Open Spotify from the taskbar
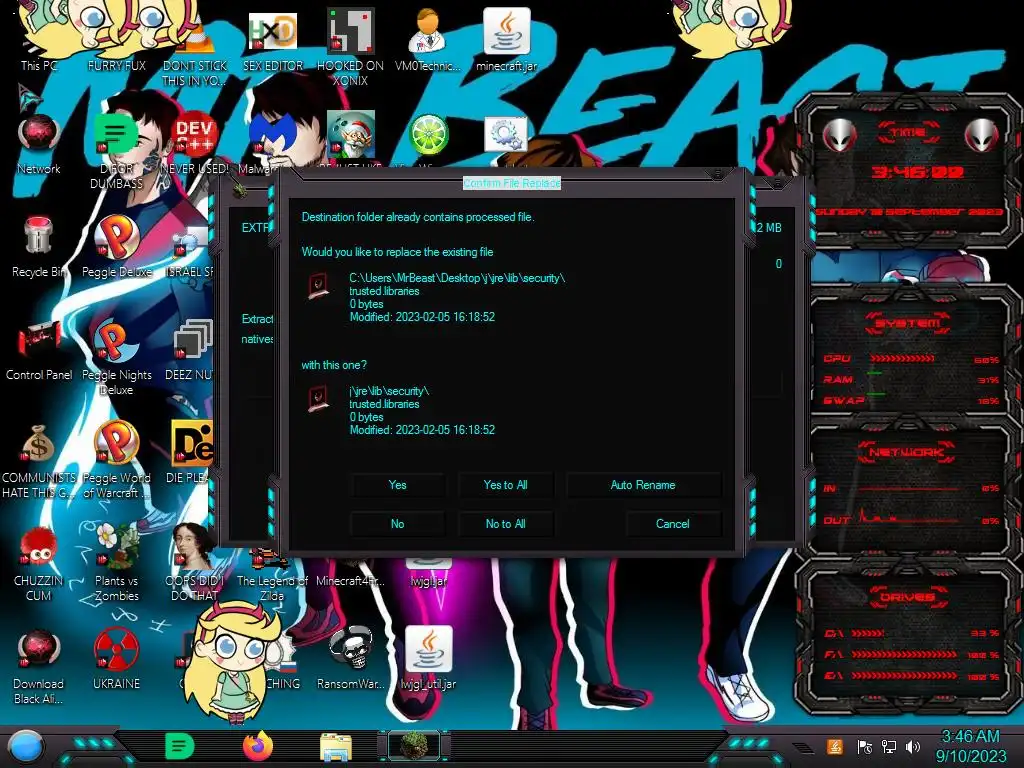Screen dimensions: 1024x768 [180, 746]
